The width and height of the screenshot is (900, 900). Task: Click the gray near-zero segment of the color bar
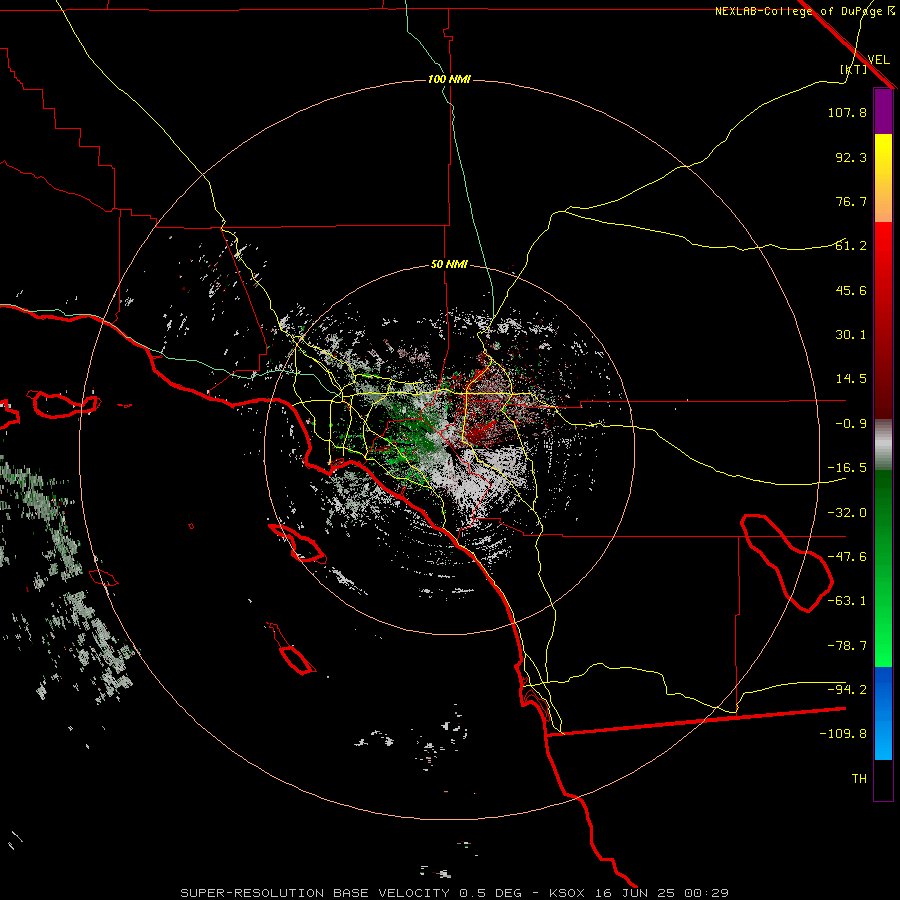(x=883, y=445)
